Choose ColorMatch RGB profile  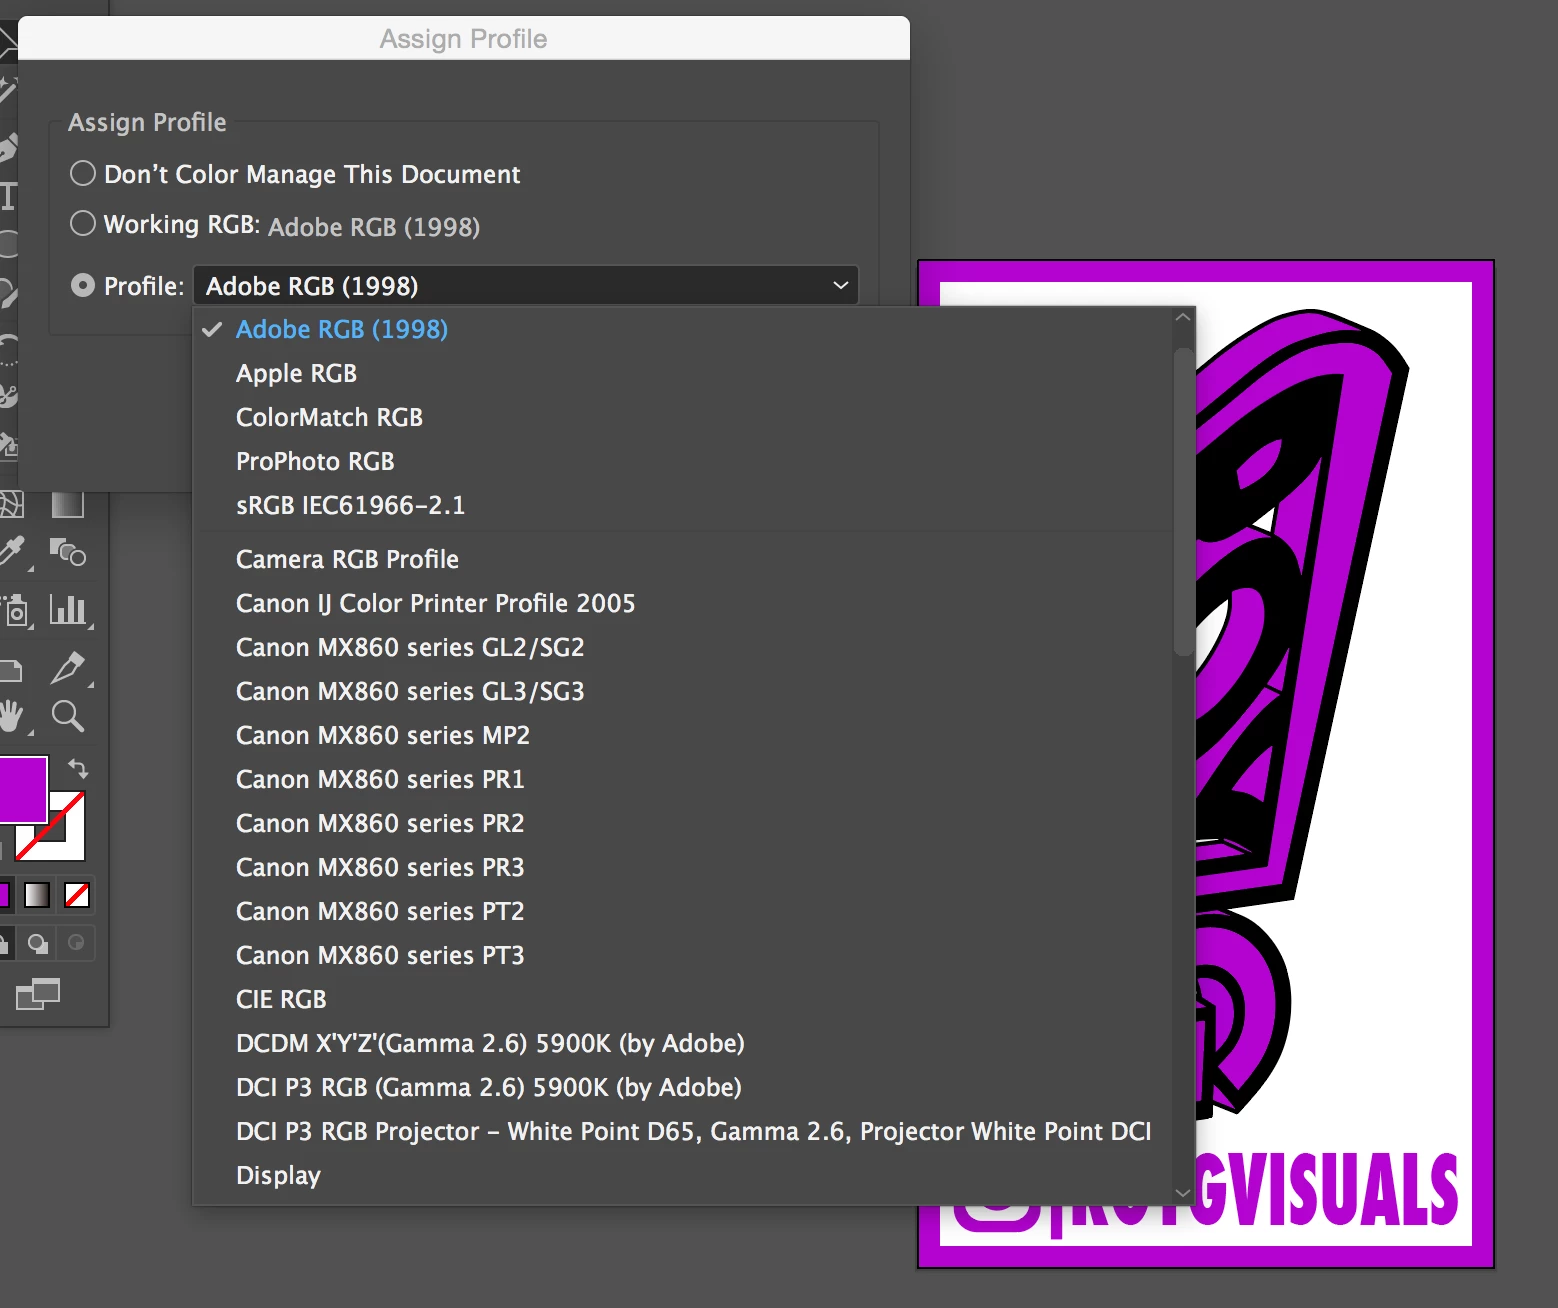click(683, 417)
